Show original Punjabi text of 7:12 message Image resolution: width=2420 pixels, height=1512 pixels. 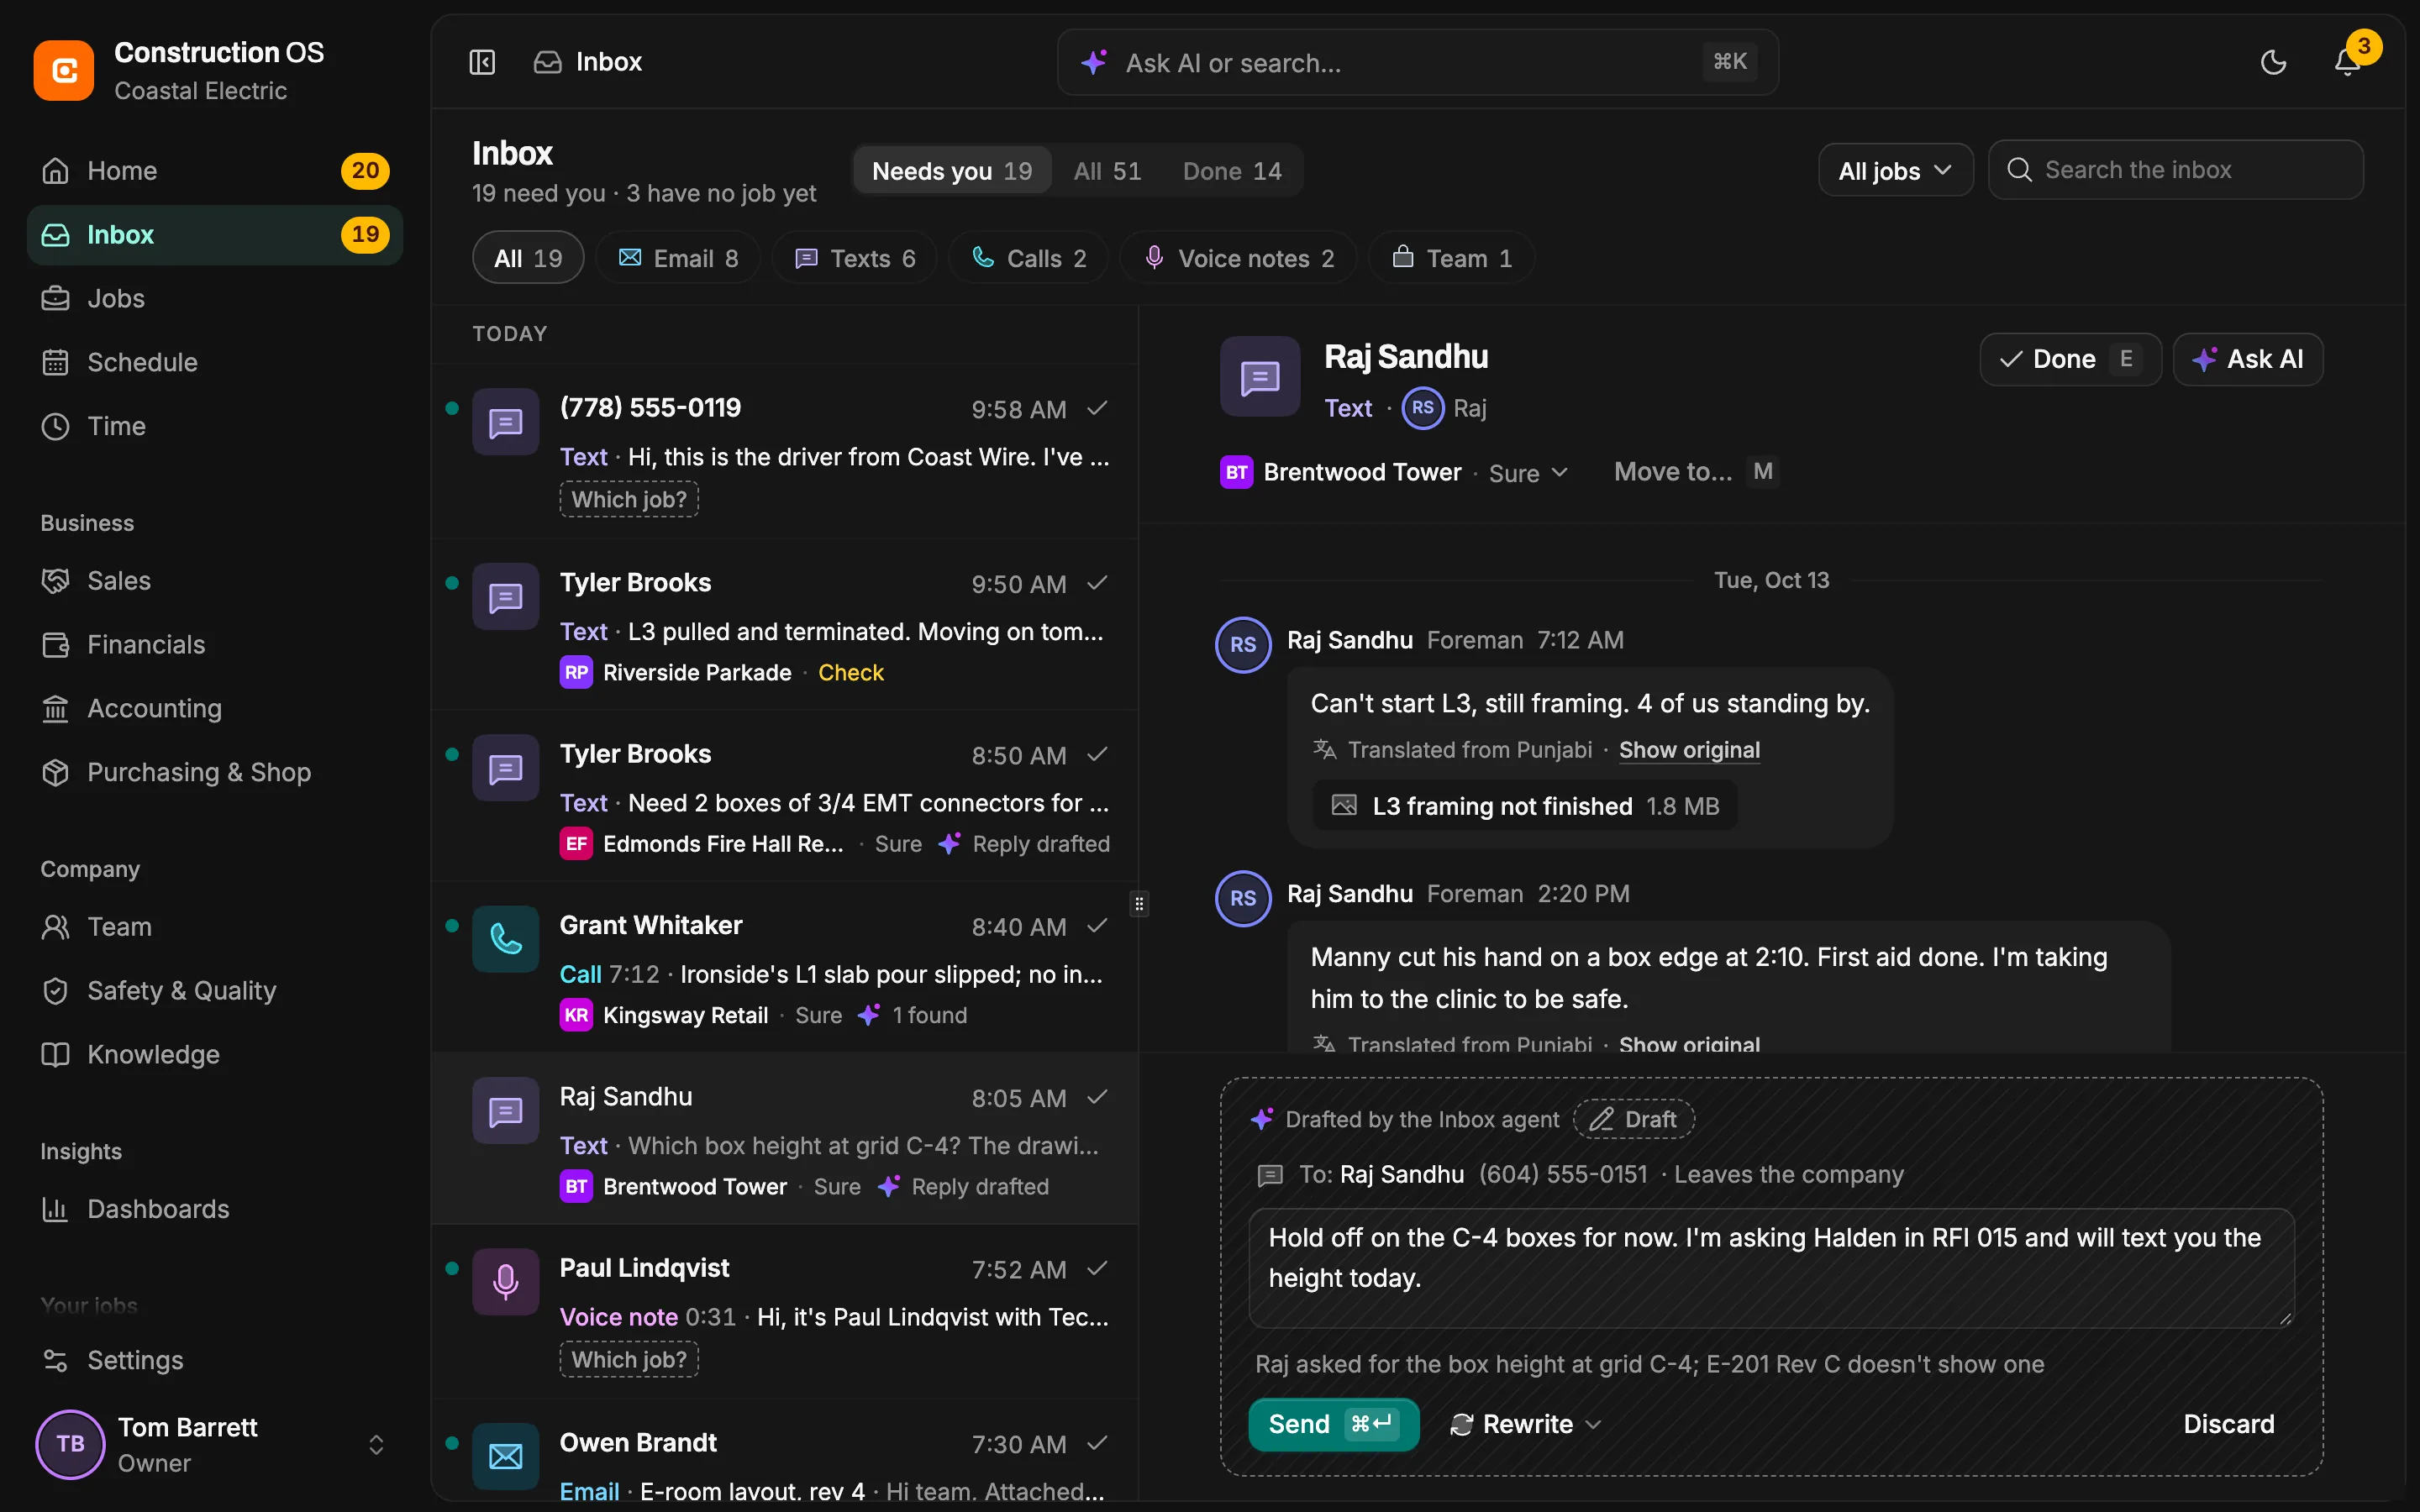1689,750
